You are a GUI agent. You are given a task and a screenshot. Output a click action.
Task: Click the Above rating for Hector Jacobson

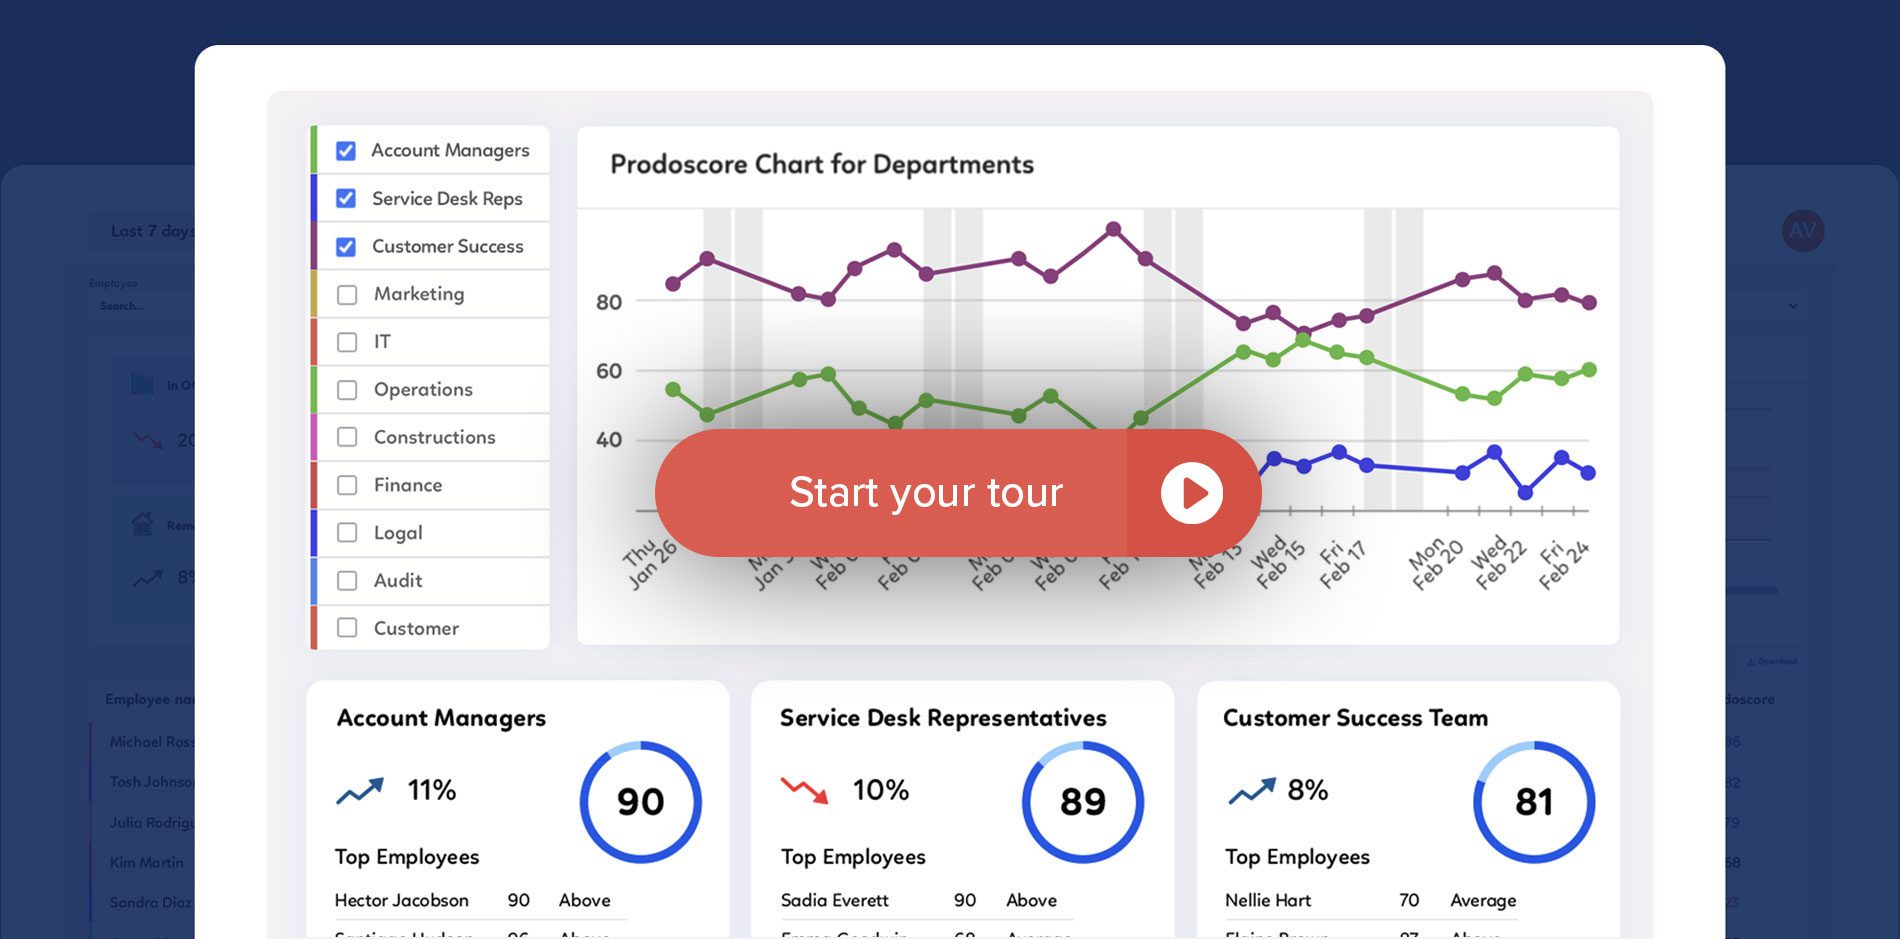[x=585, y=900]
